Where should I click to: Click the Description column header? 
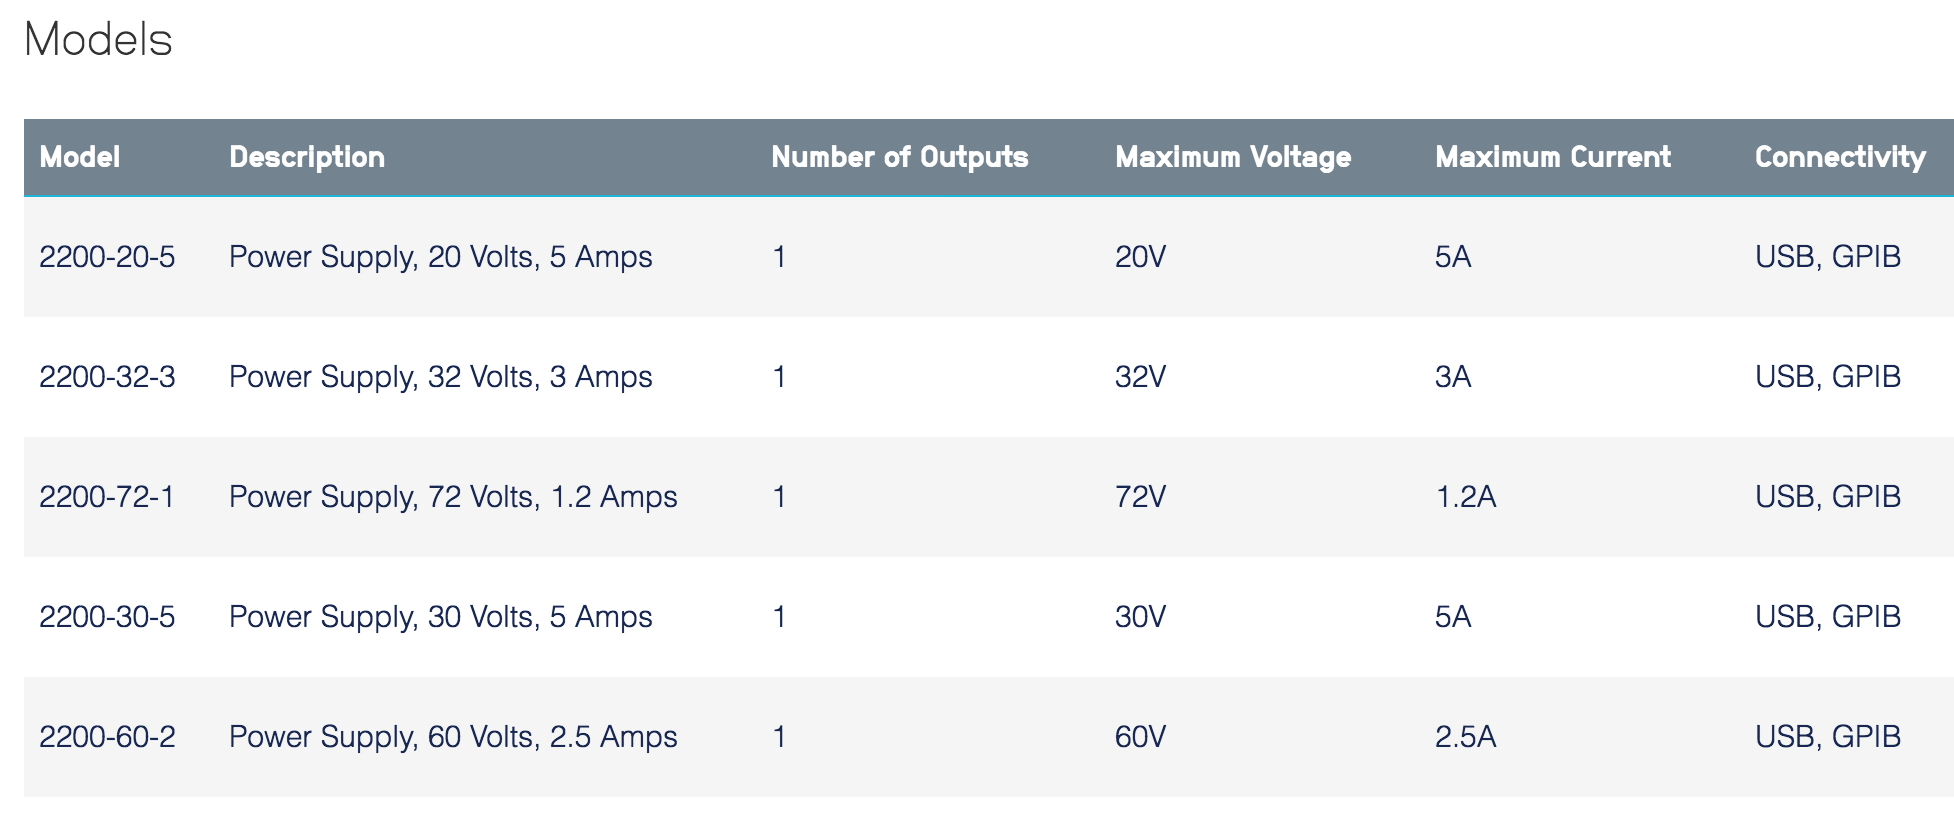(307, 157)
